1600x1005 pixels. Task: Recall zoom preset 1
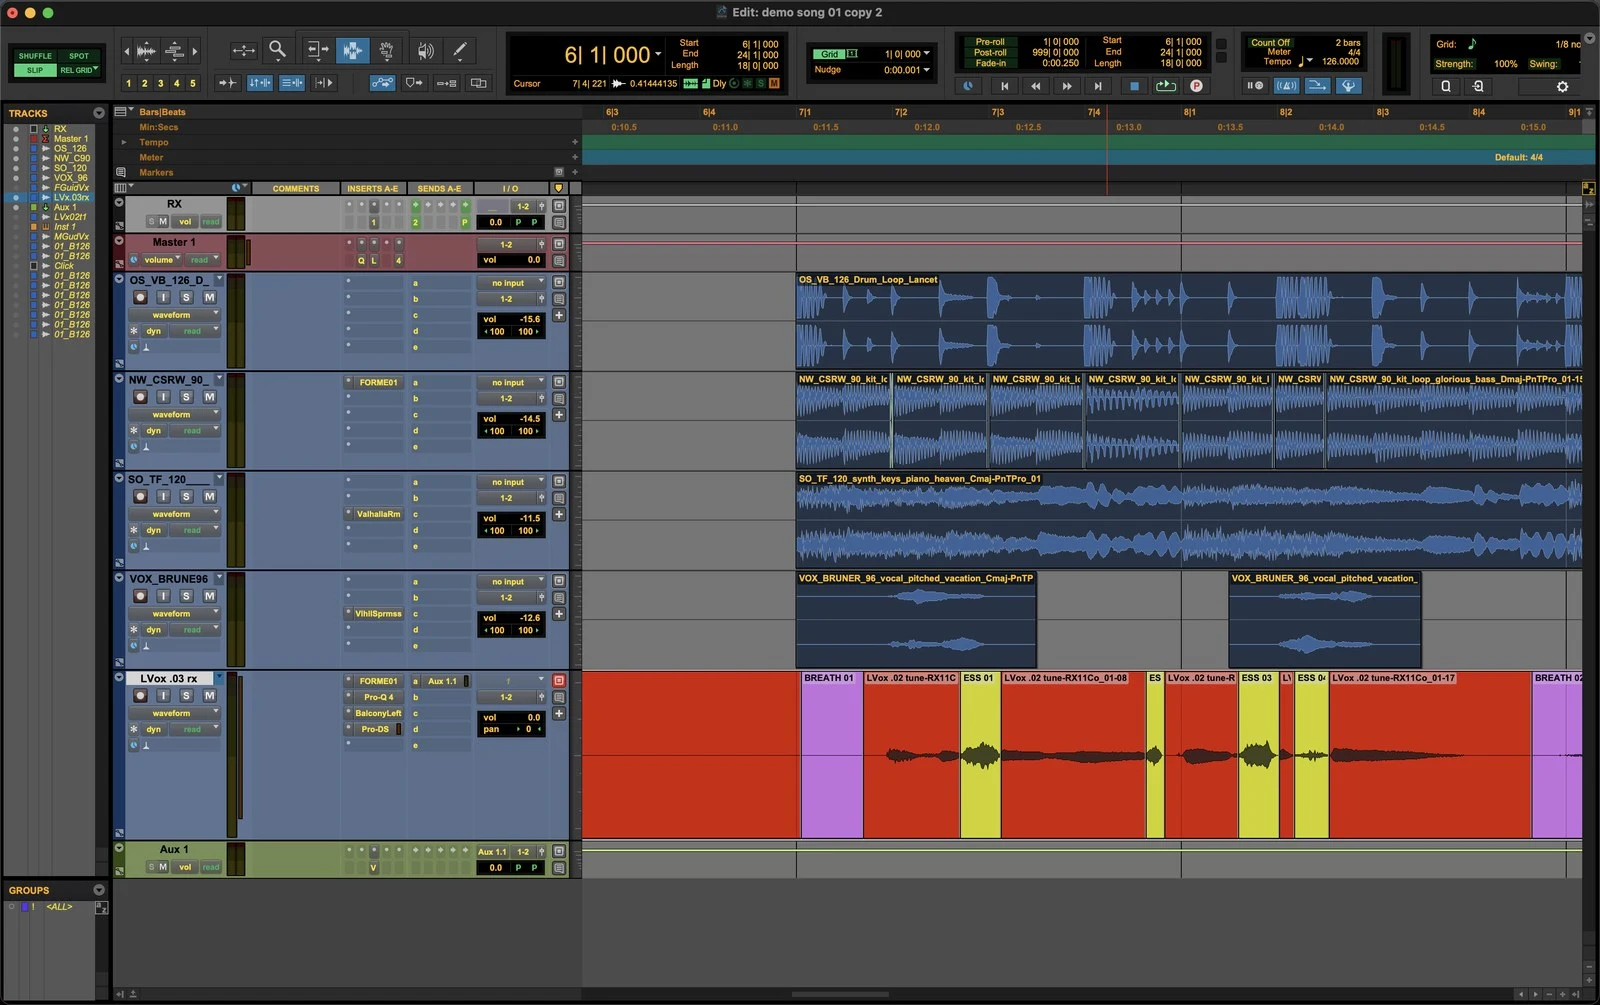[128, 83]
